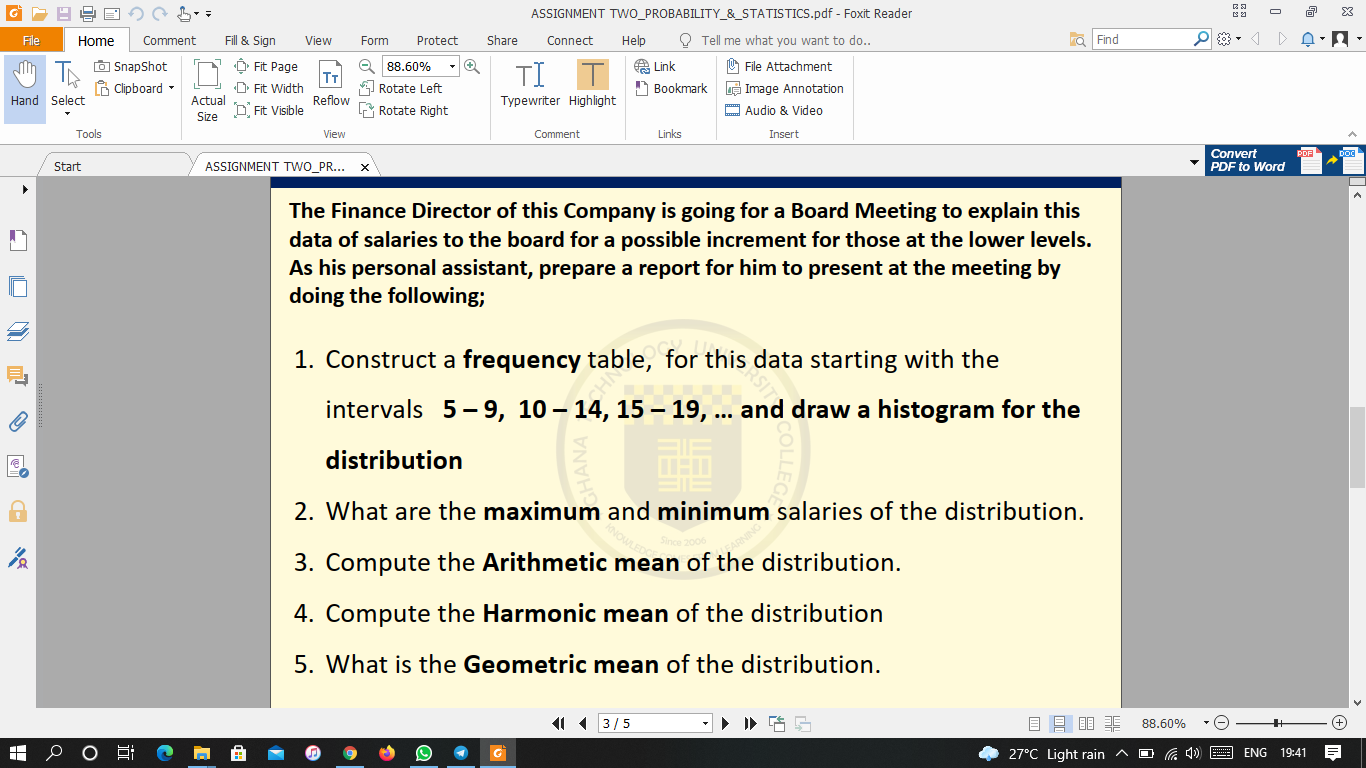
Task: Rotate the page left
Action: (x=401, y=88)
